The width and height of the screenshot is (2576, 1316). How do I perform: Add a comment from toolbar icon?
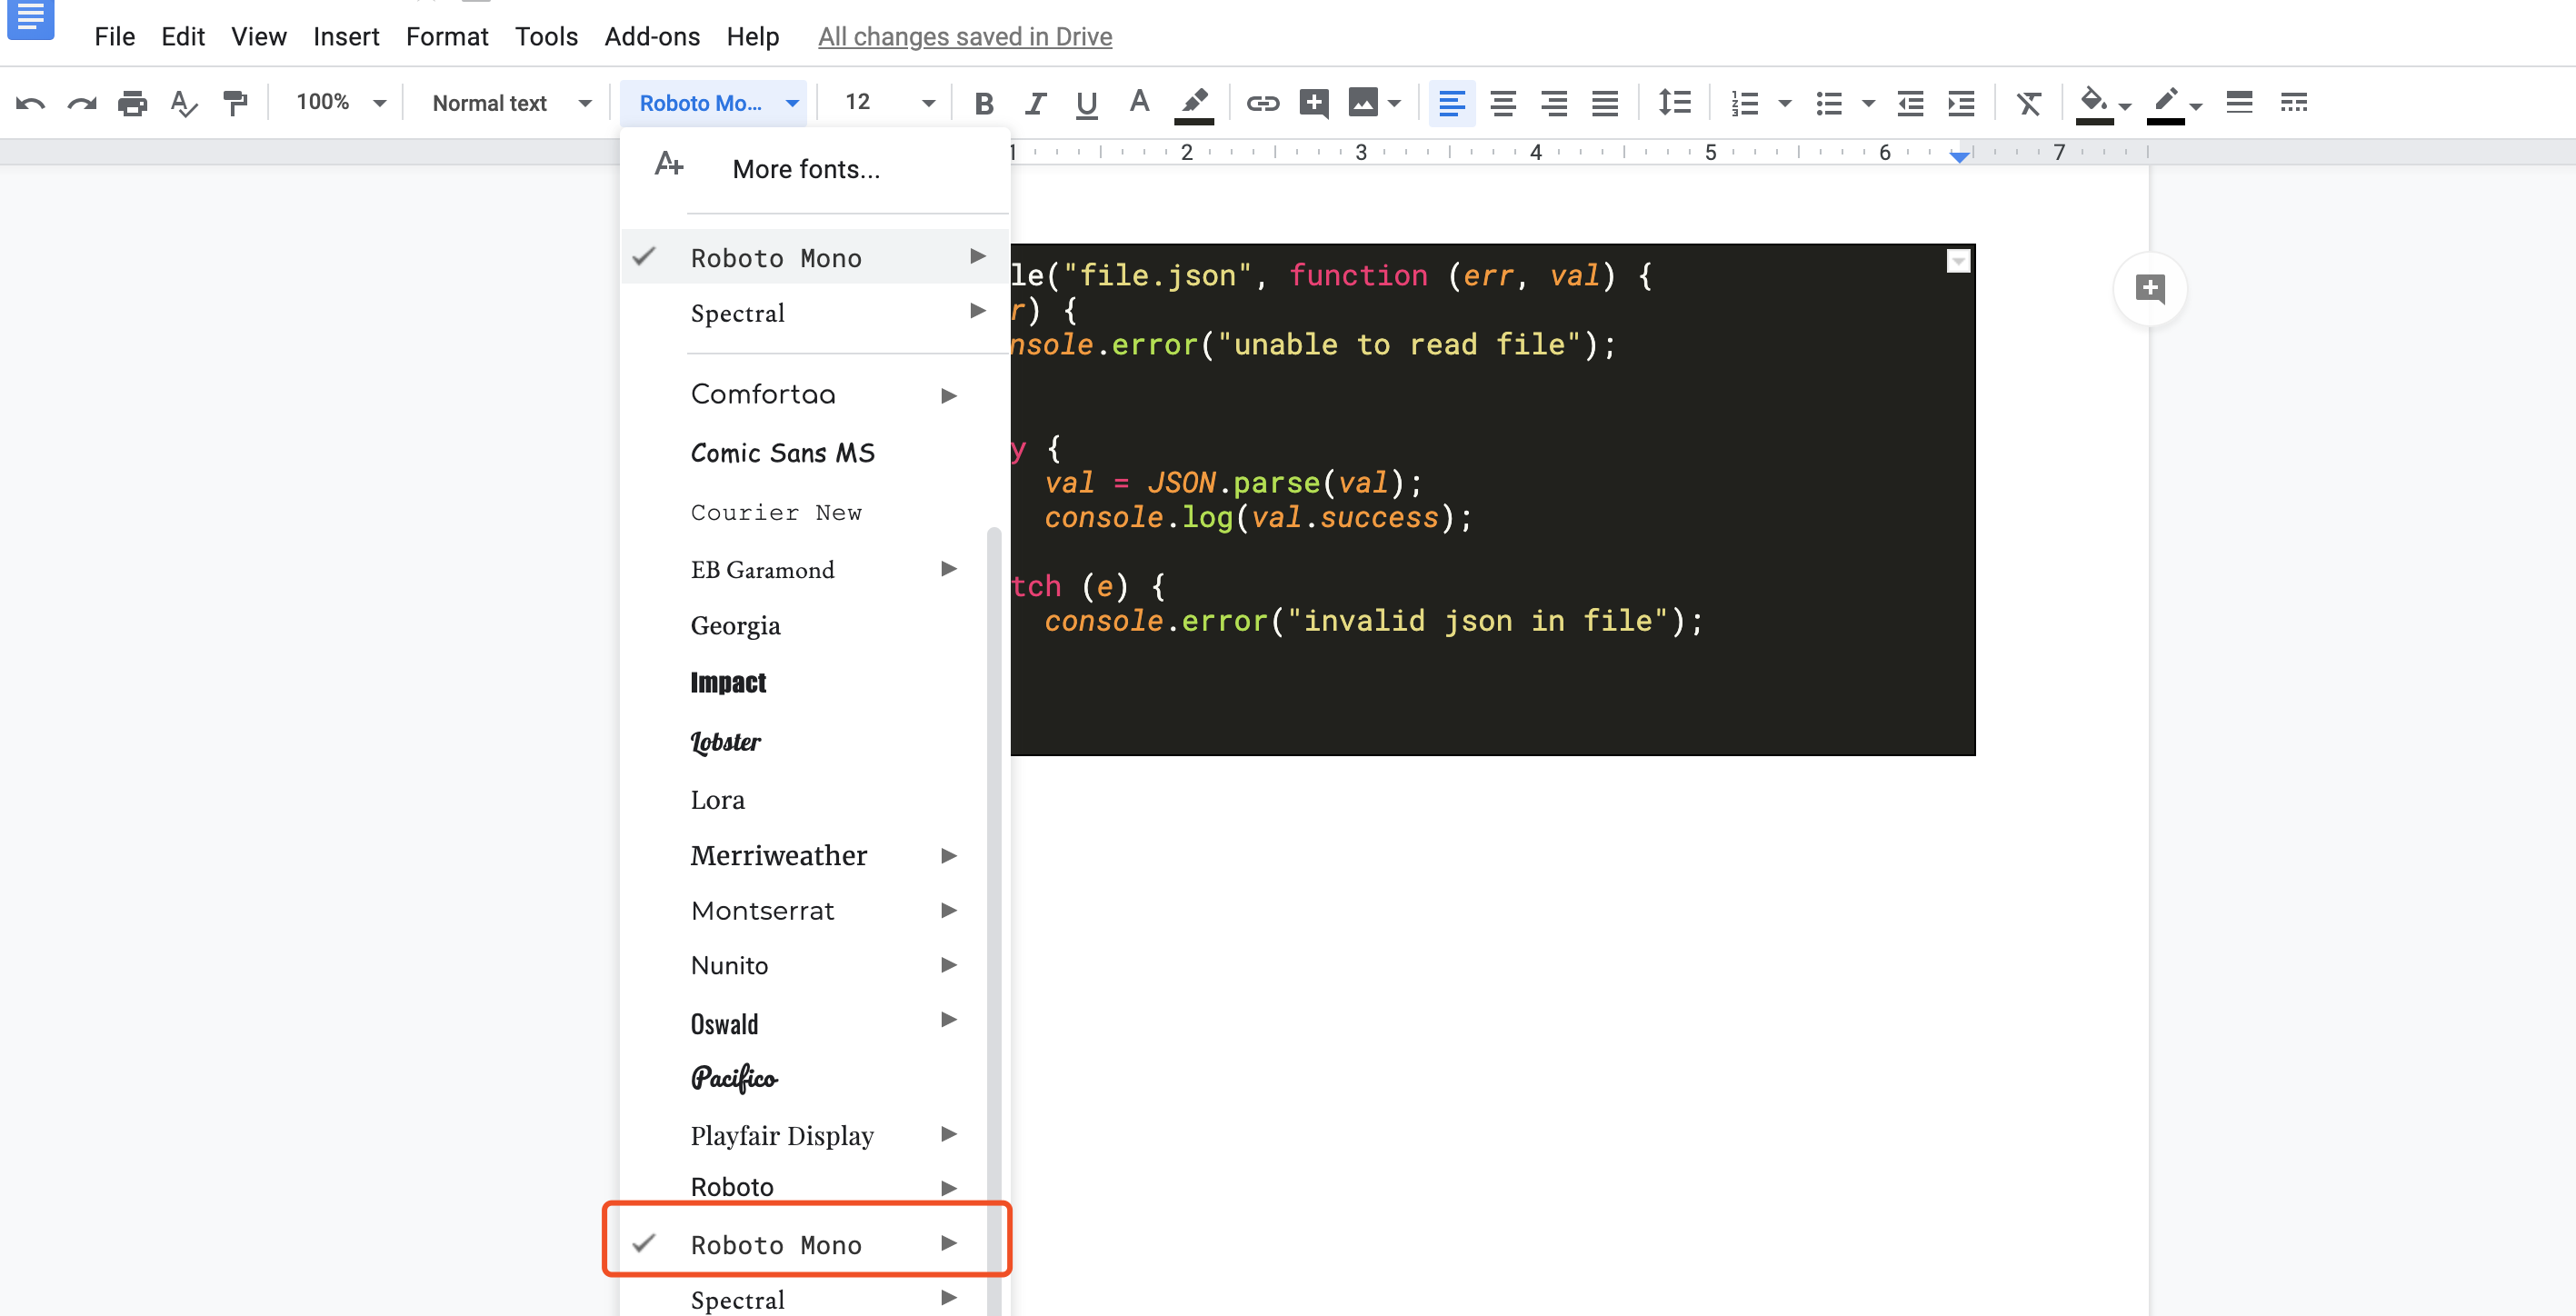1313,103
